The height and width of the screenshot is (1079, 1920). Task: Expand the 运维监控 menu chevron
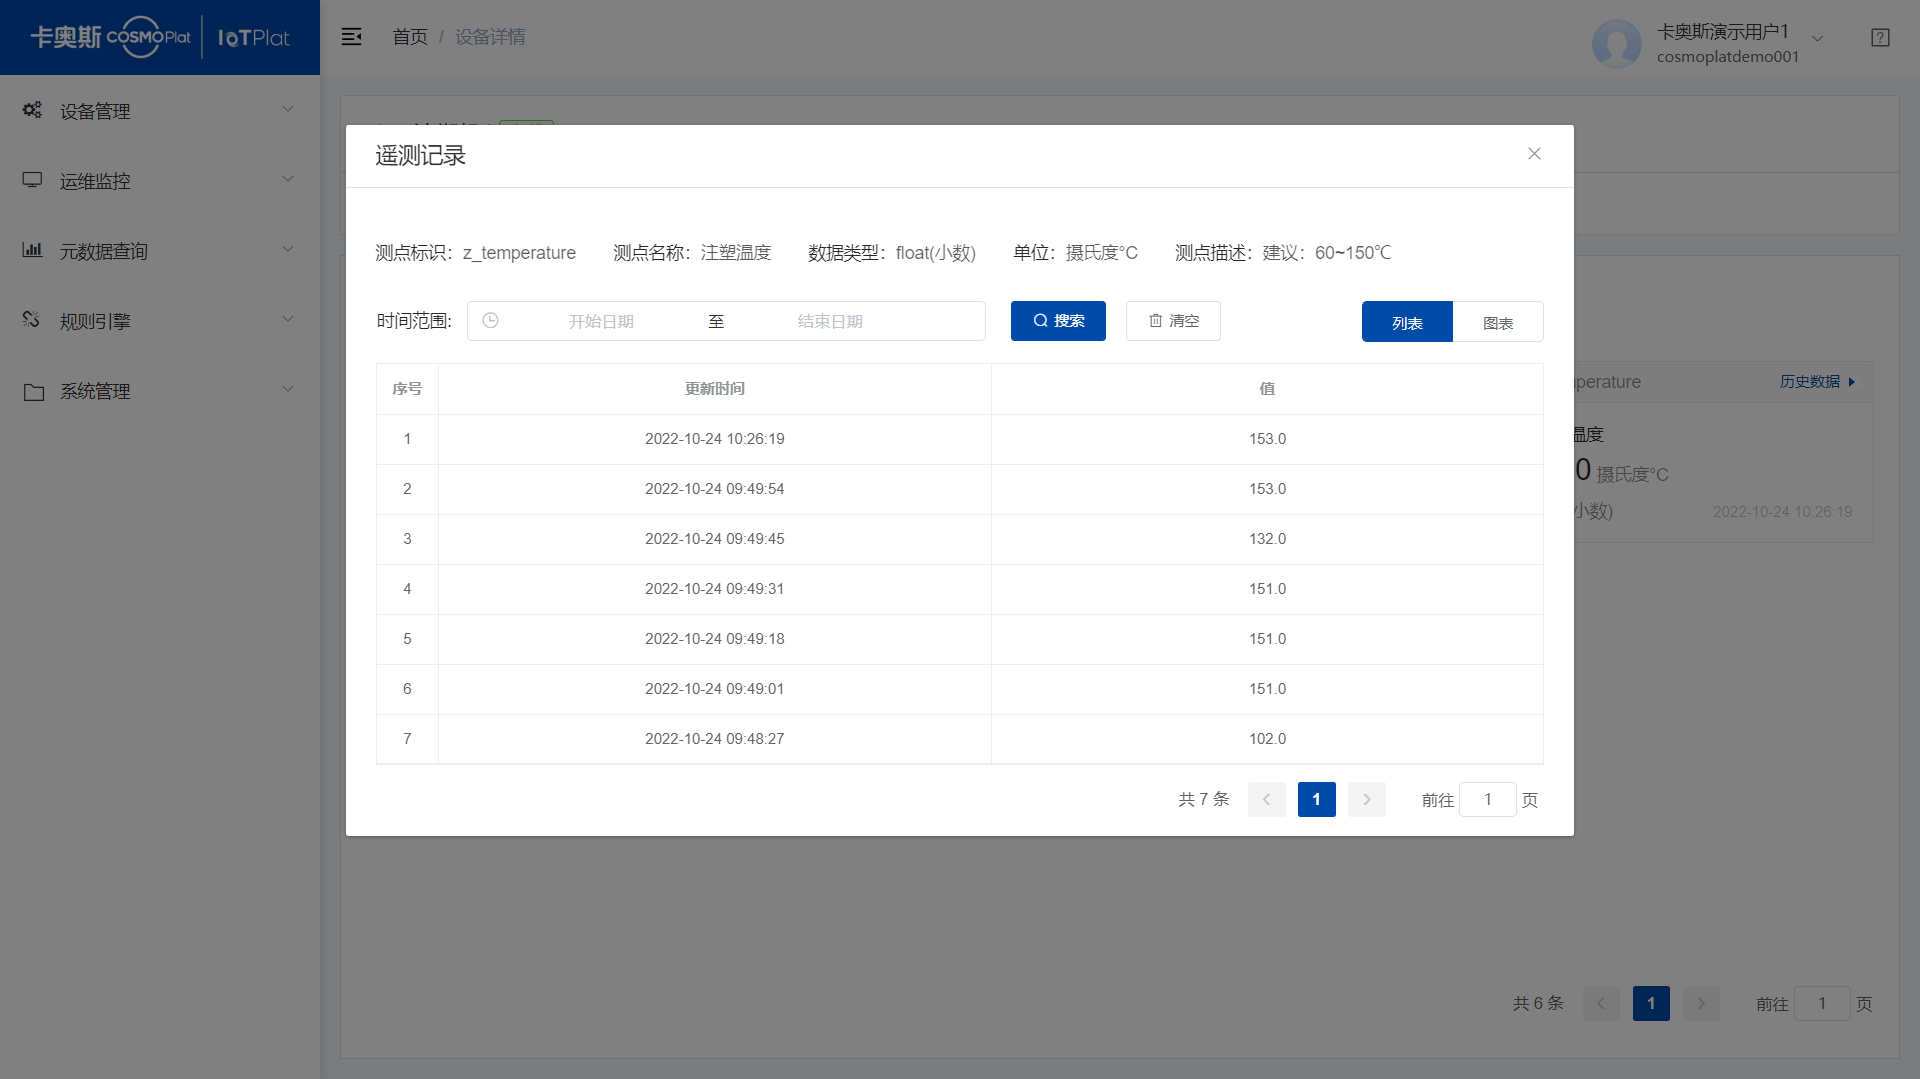pos(288,179)
